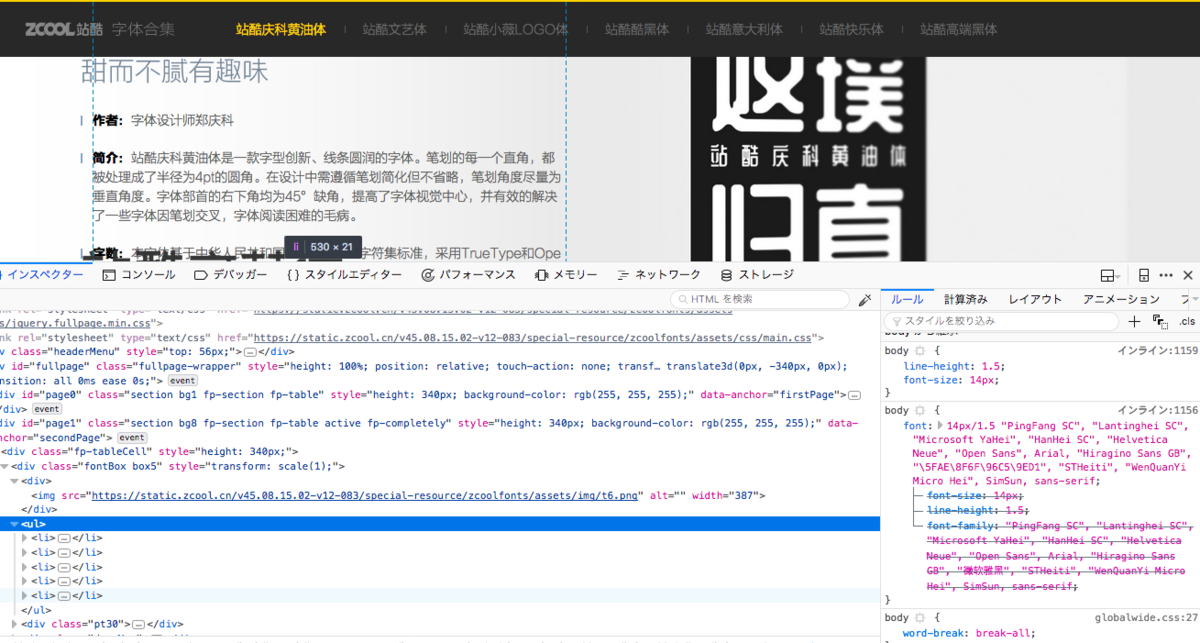Open the パフォーマンス (Performance) tab
Image resolution: width=1200 pixels, height=643 pixels.
468,275
